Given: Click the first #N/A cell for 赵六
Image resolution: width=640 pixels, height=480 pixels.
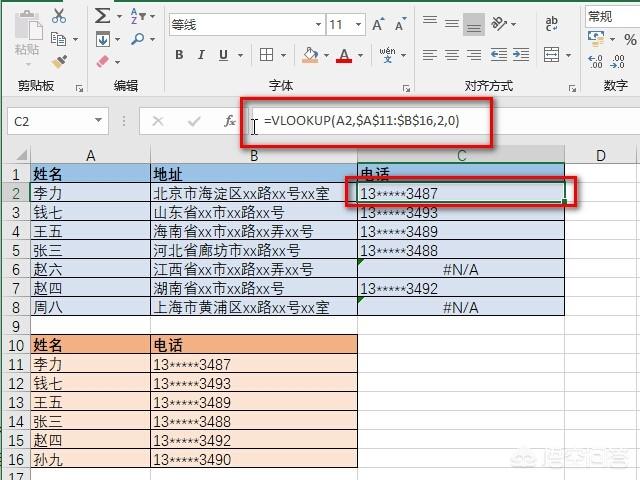Looking at the screenshot, I should (x=461, y=269).
